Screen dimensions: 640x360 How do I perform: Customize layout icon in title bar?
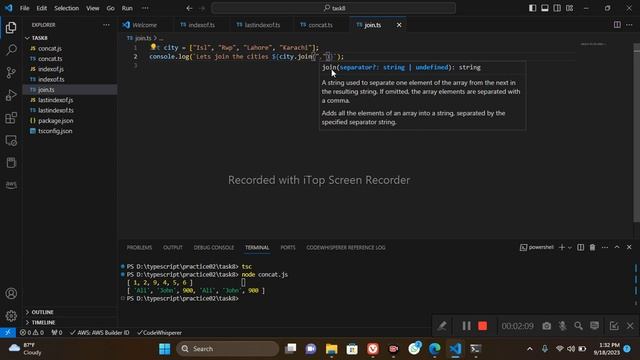pos(569,8)
